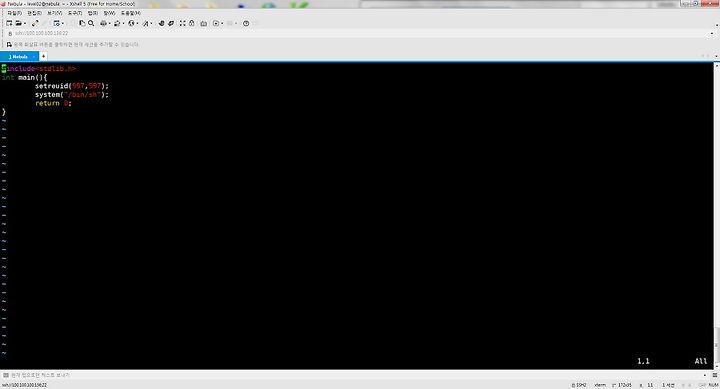The width and height of the screenshot is (720, 389).
Task: Click the Encoding globe toolbar icon
Action: pyautogui.click(x=131, y=23)
